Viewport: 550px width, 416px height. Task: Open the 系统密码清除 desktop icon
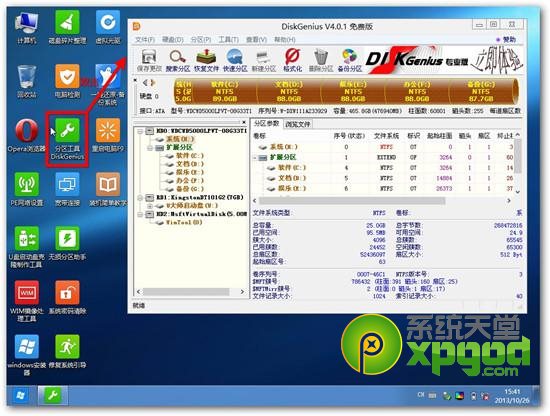[67, 297]
